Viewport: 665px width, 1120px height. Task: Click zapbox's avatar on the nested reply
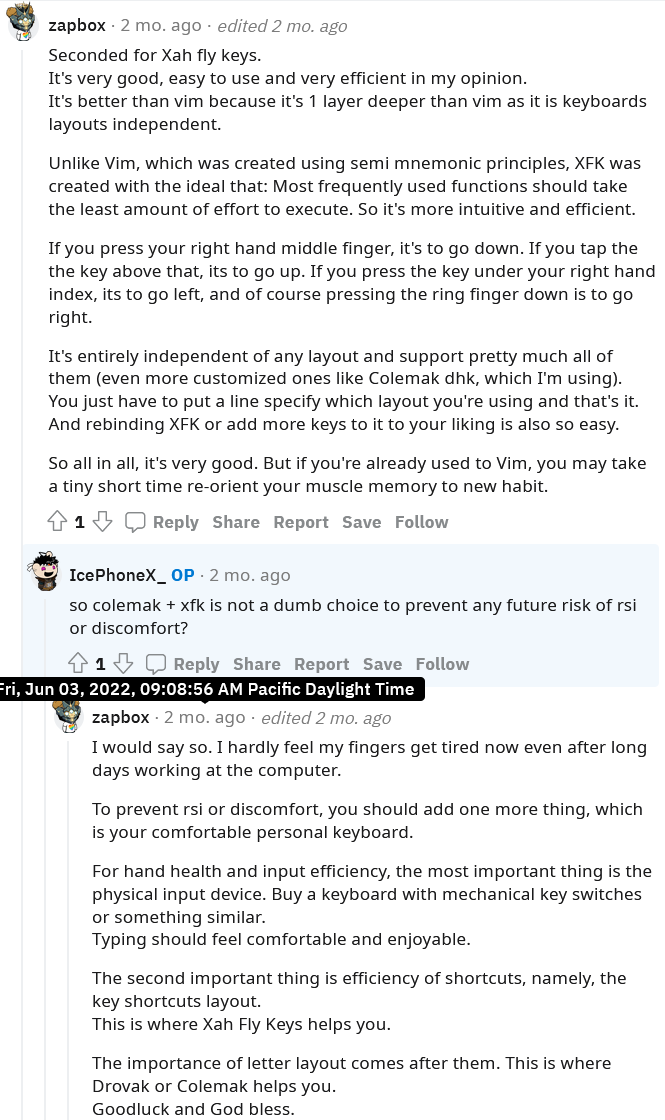pos(67,714)
